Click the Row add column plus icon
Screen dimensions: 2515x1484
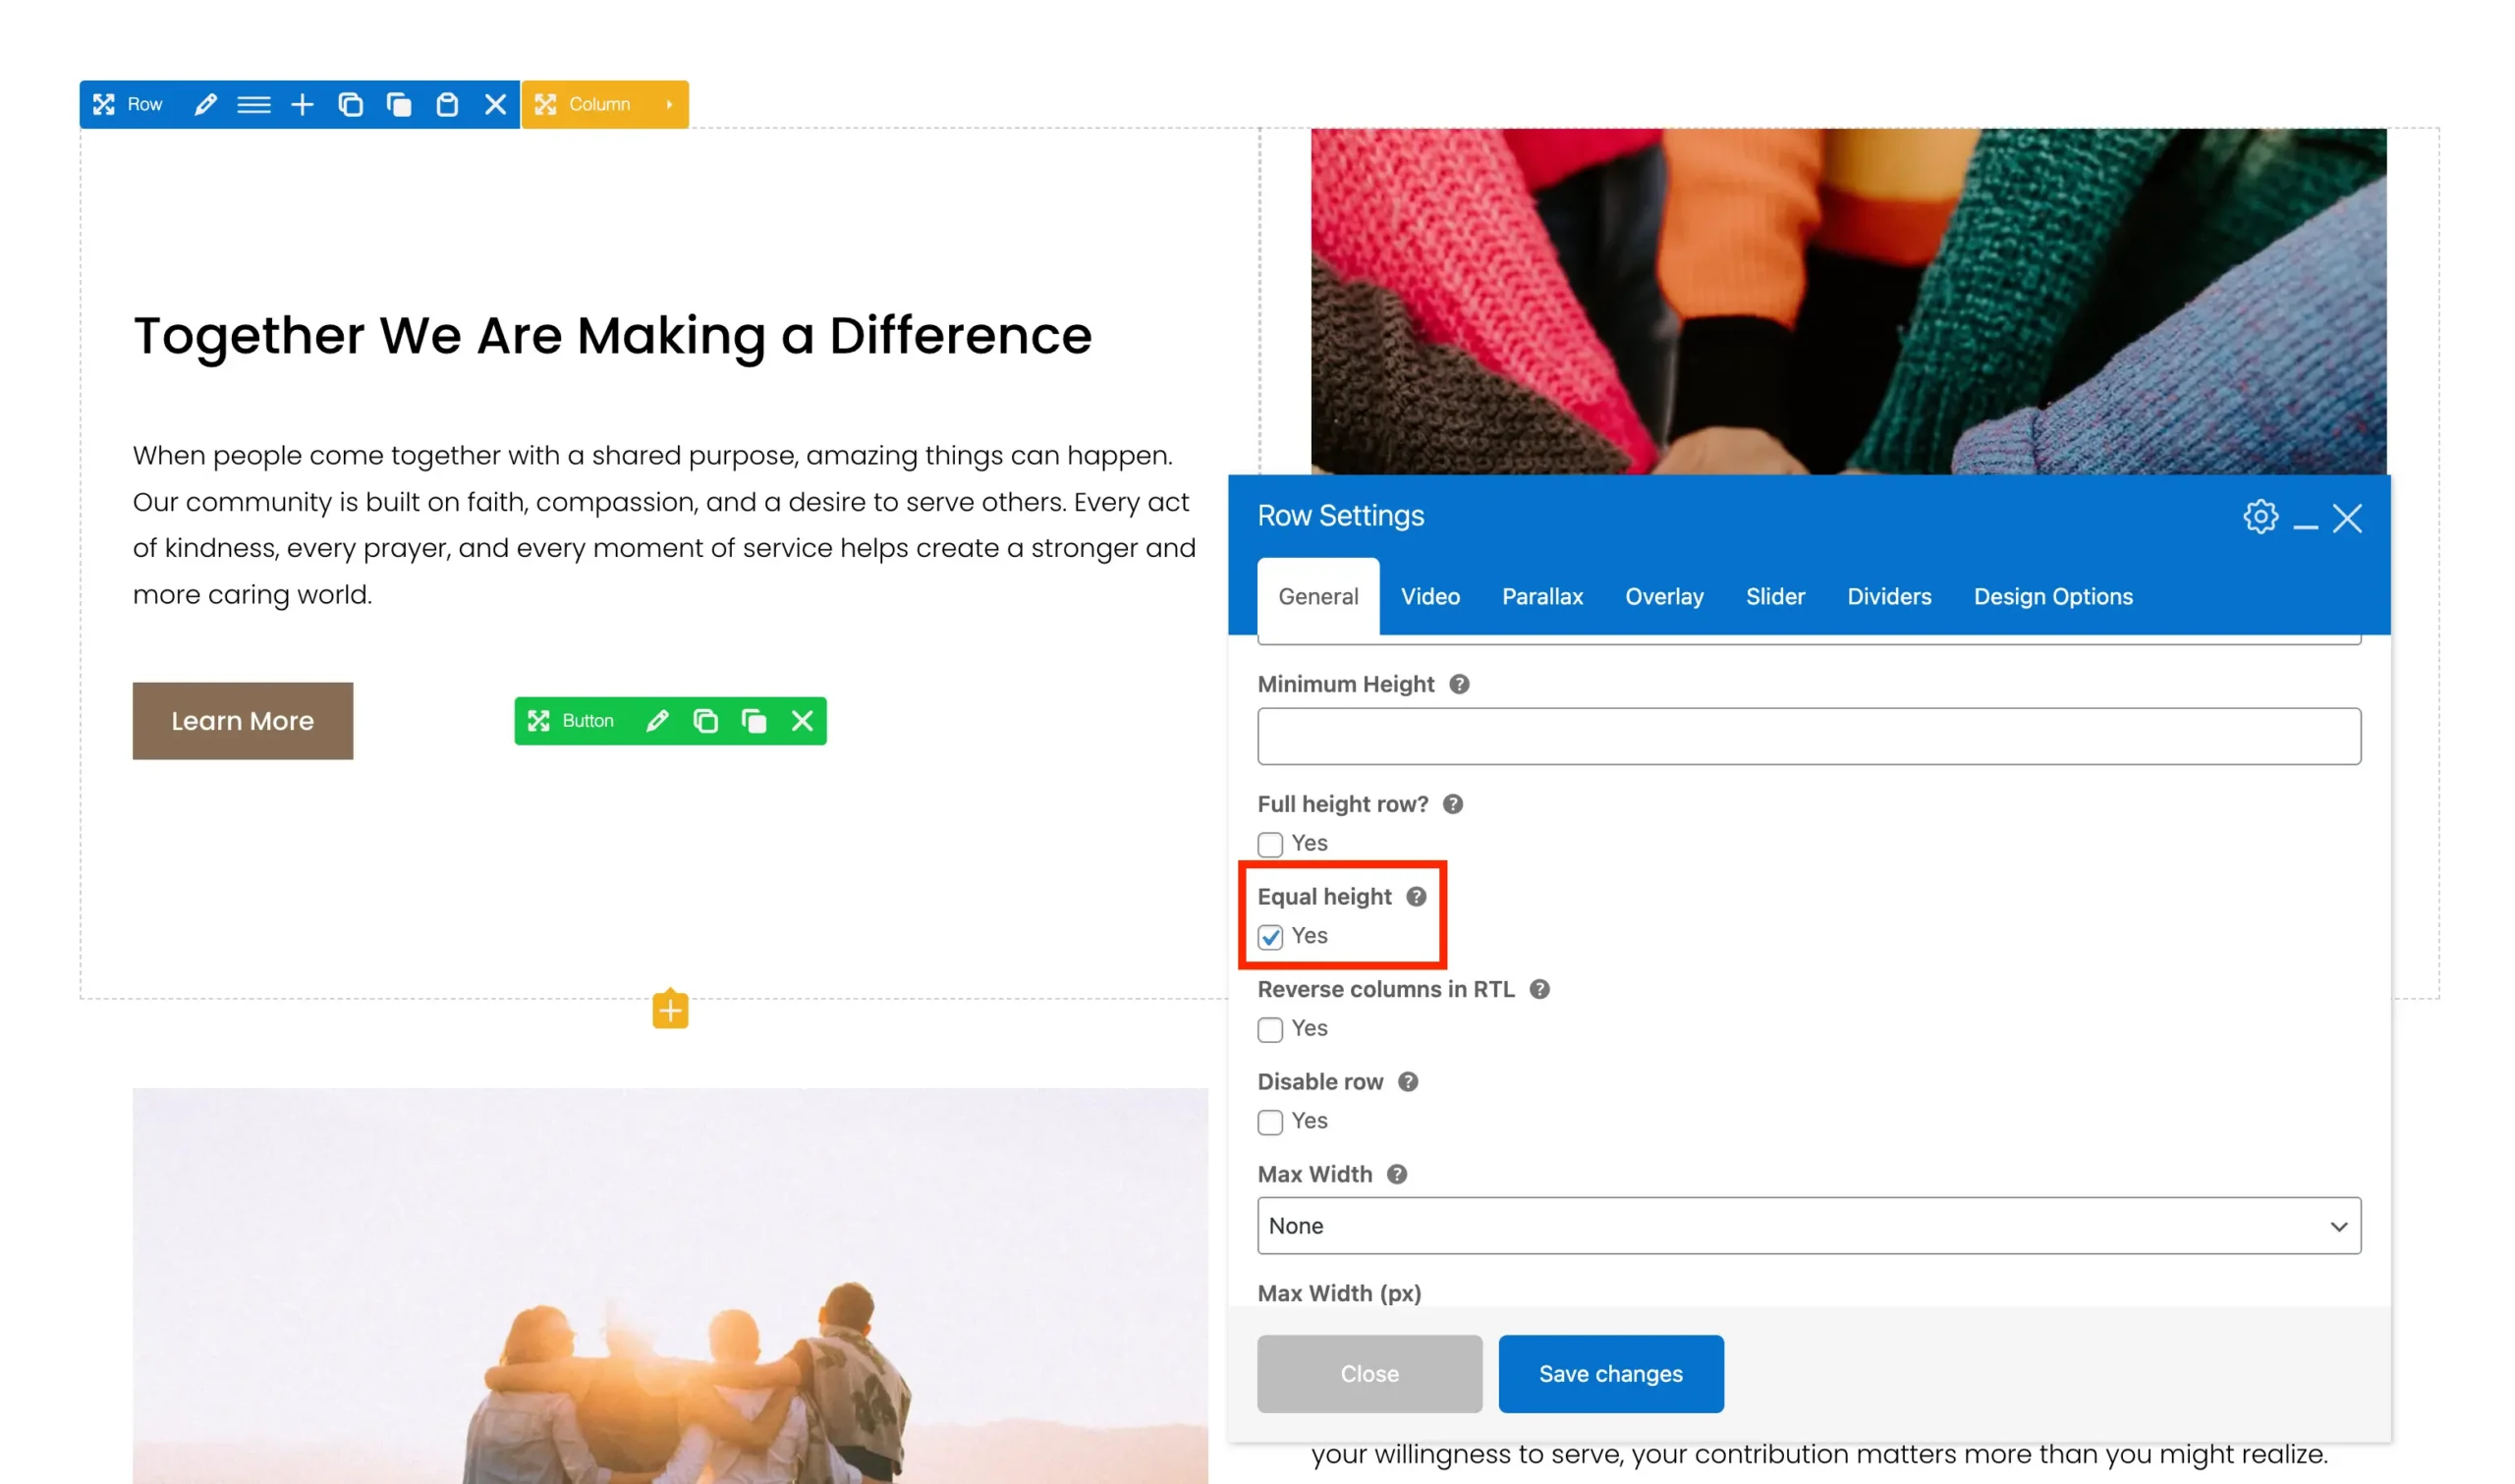(302, 104)
